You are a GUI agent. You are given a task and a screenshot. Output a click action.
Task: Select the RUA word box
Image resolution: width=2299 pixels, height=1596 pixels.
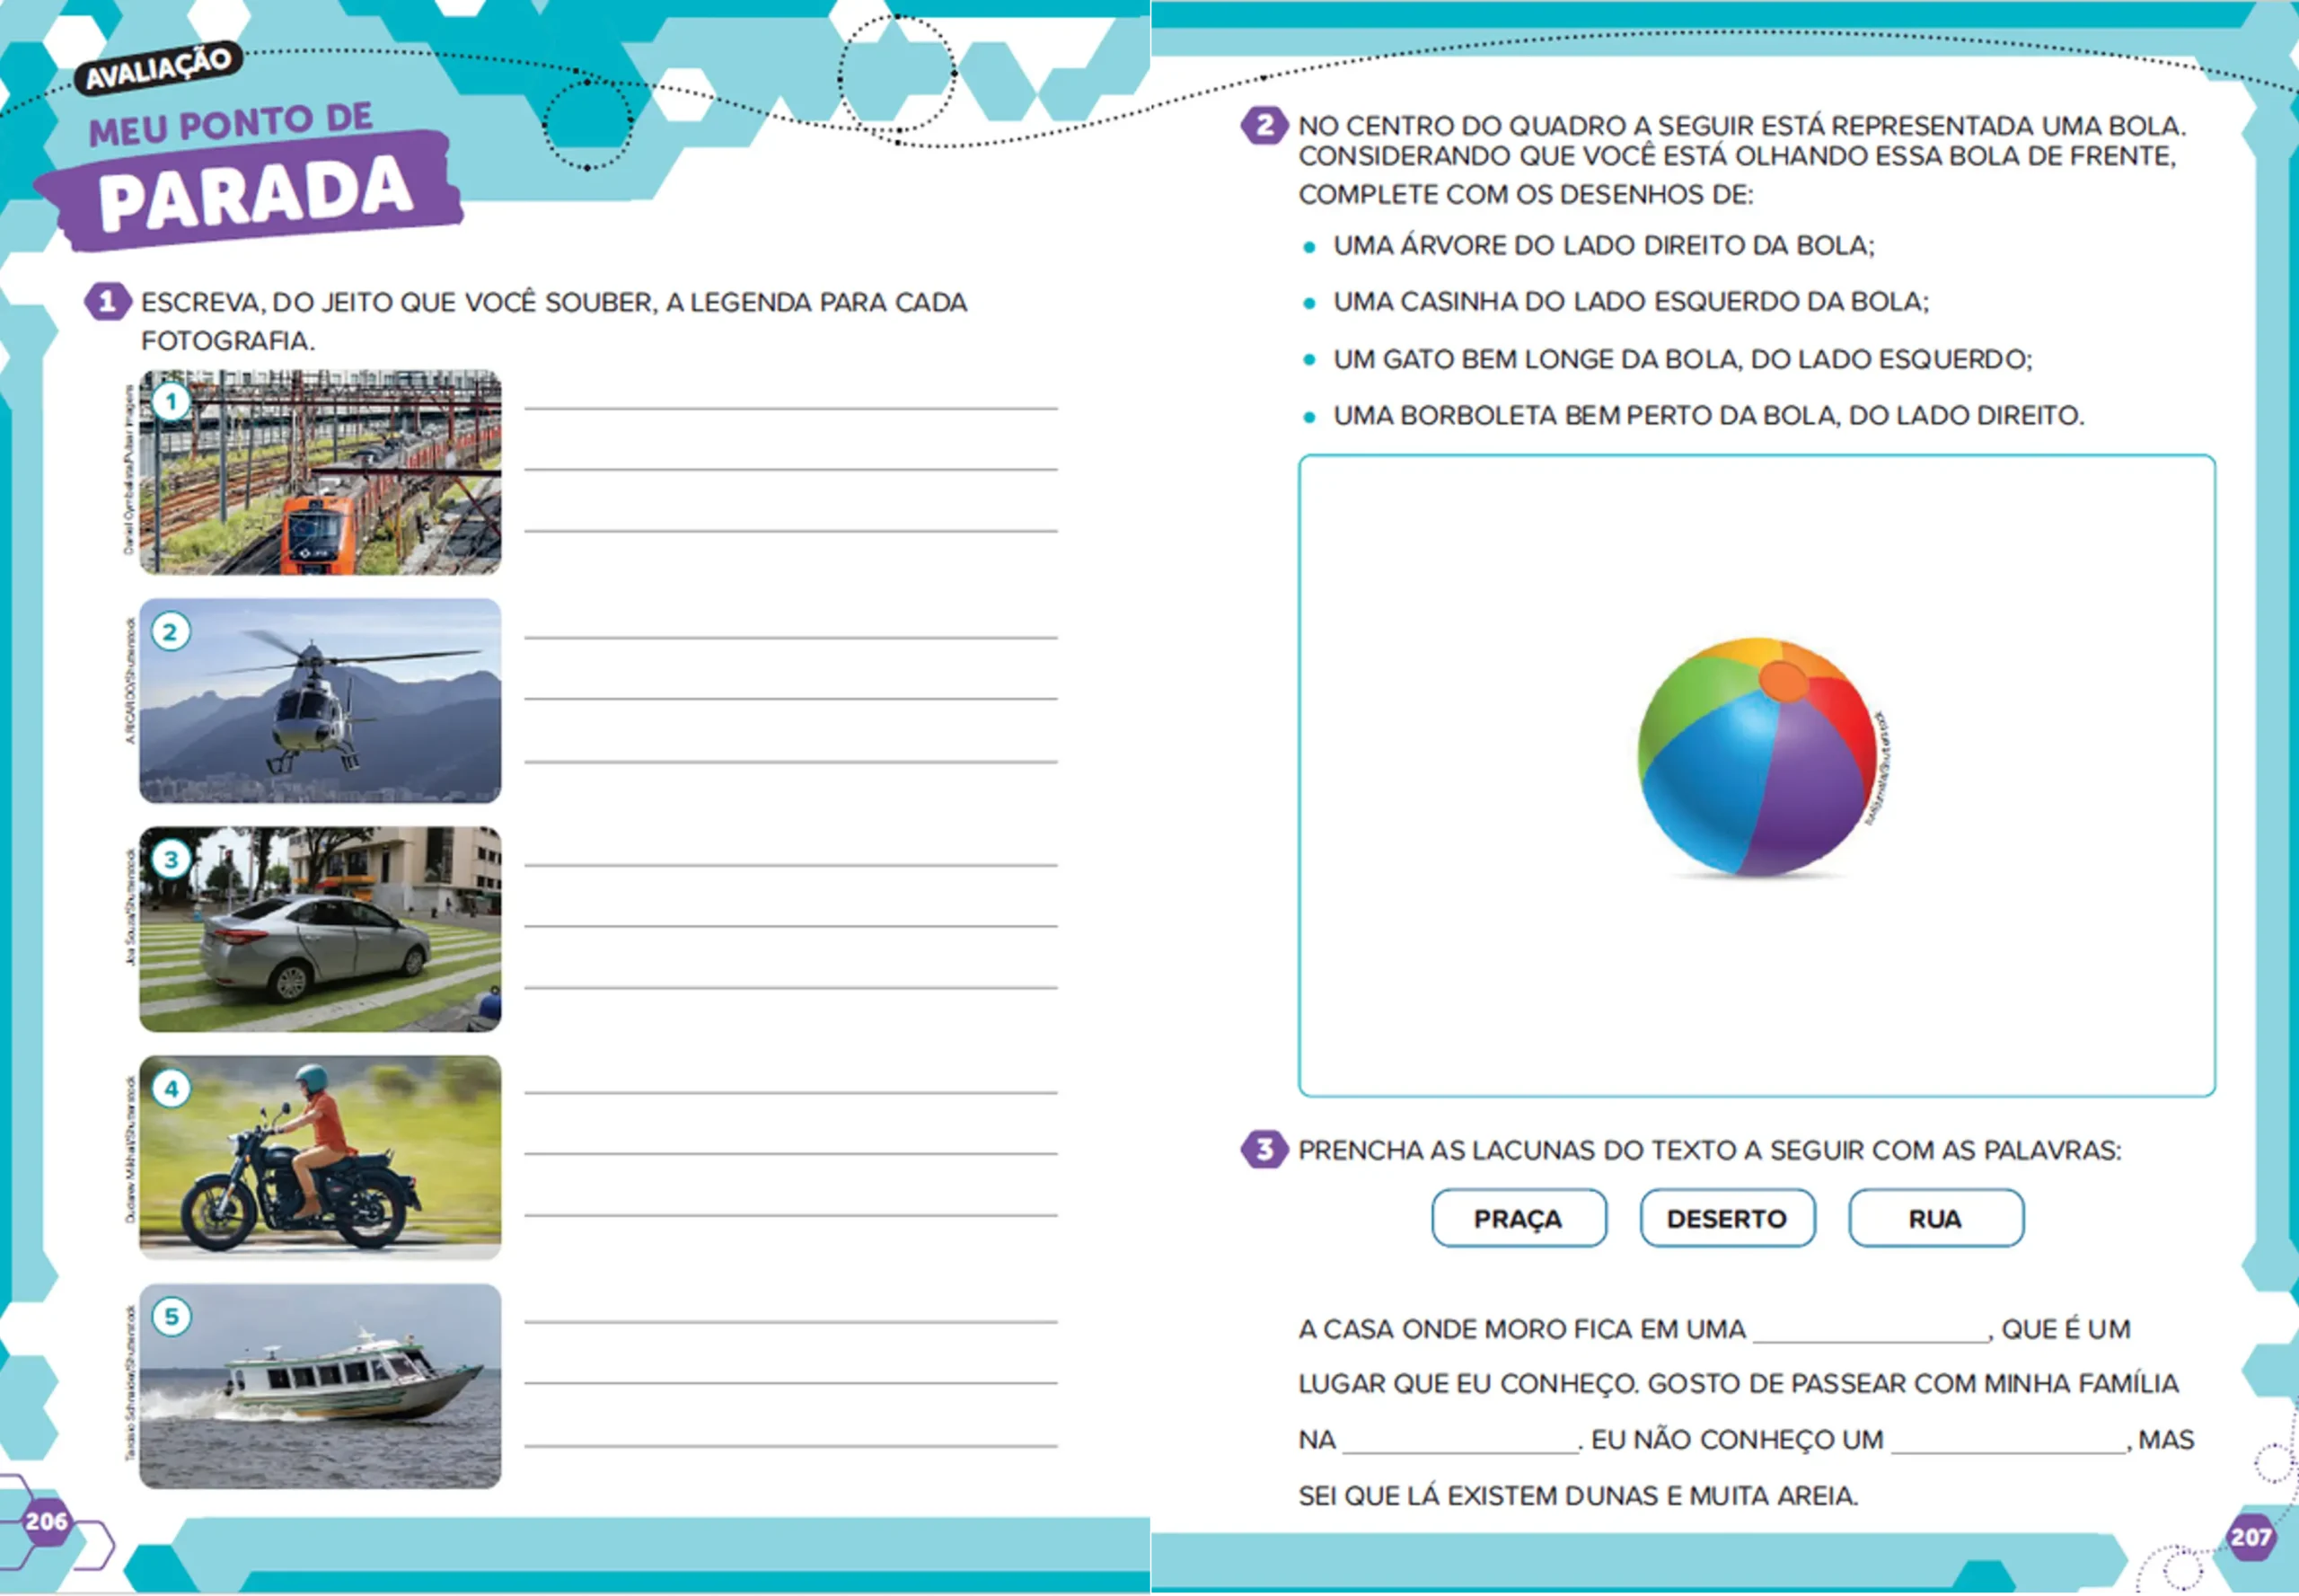(1935, 1218)
